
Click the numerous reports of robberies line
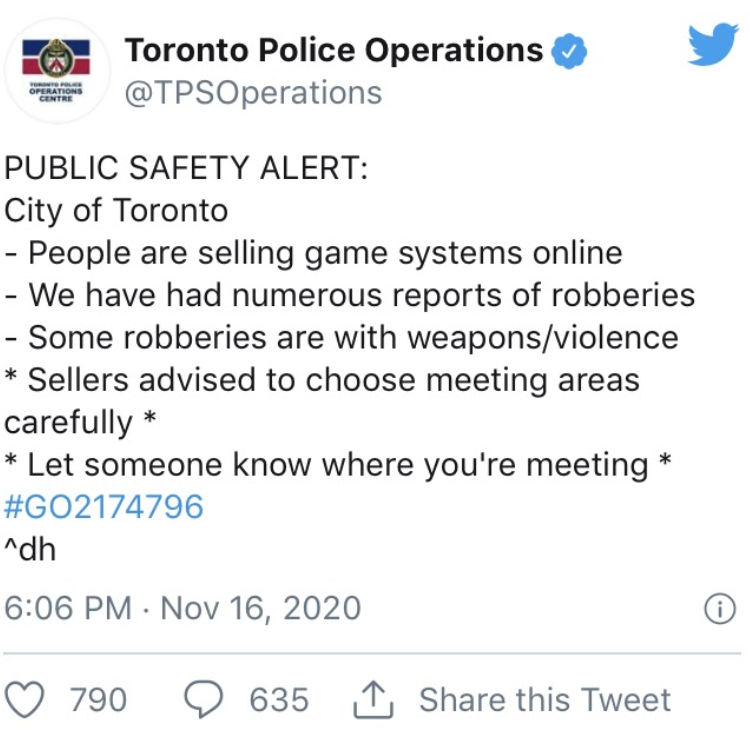point(350,295)
